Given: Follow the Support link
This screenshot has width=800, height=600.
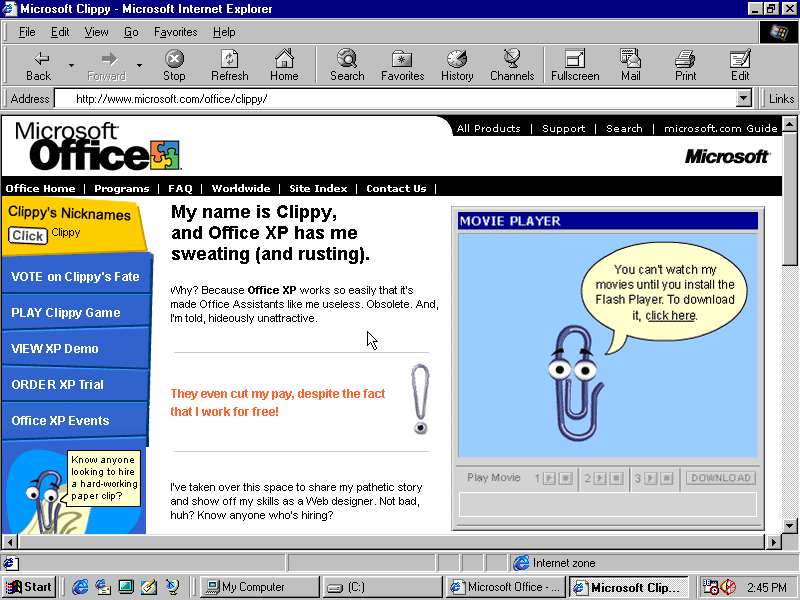Looking at the screenshot, I should [563, 129].
